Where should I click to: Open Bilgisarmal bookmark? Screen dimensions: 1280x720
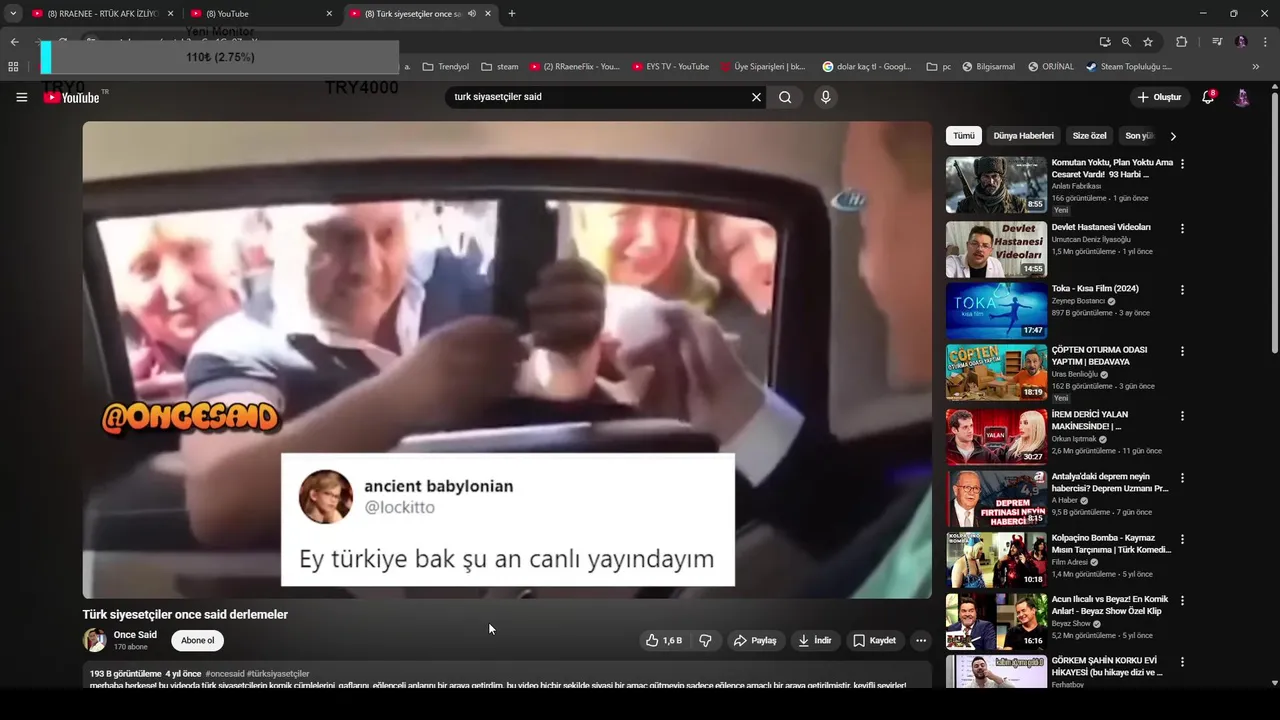[x=988, y=67]
